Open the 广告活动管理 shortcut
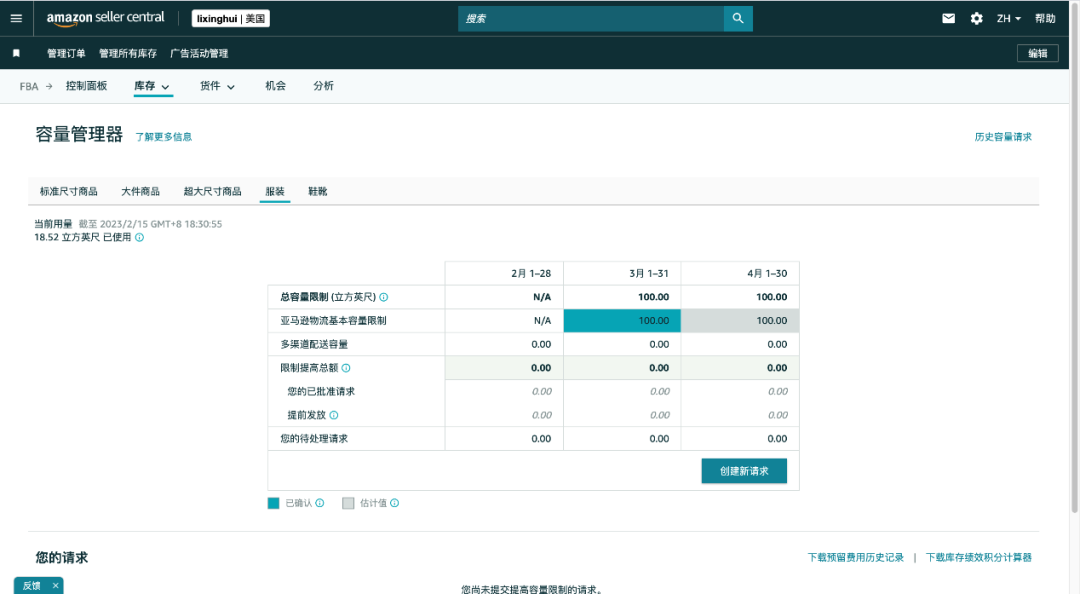The width and height of the screenshot is (1080, 594). [x=199, y=53]
